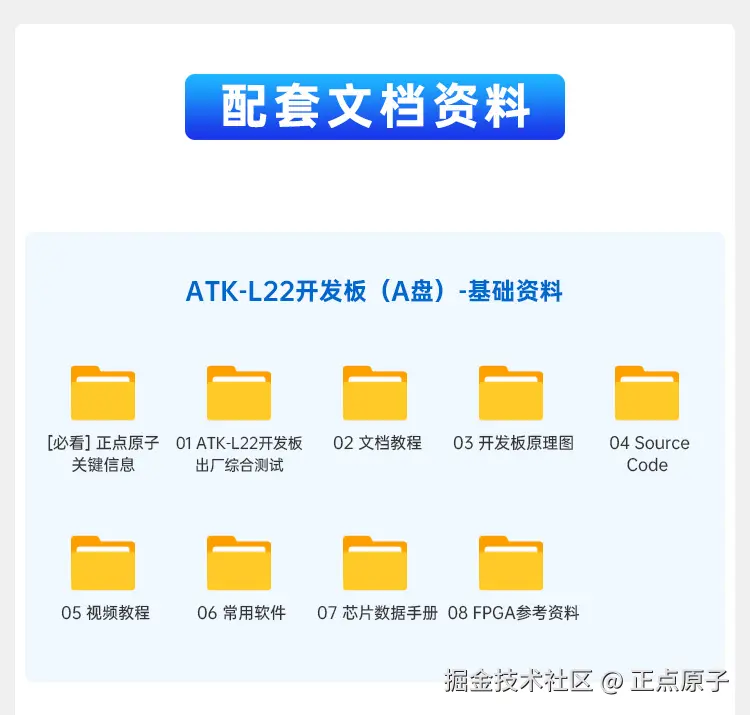The image size is (750, 715).
Task: Open the 07 芯片数据手册 folder icon
Action: pos(375,563)
